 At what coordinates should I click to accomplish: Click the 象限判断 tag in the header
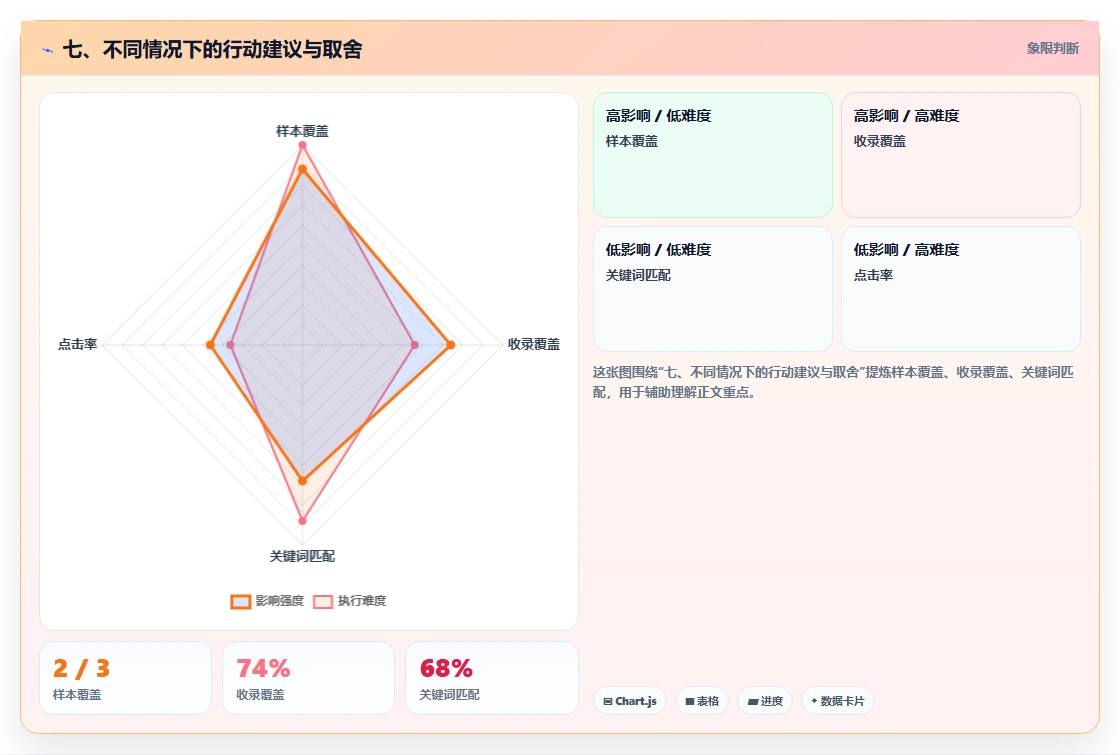tap(1052, 49)
